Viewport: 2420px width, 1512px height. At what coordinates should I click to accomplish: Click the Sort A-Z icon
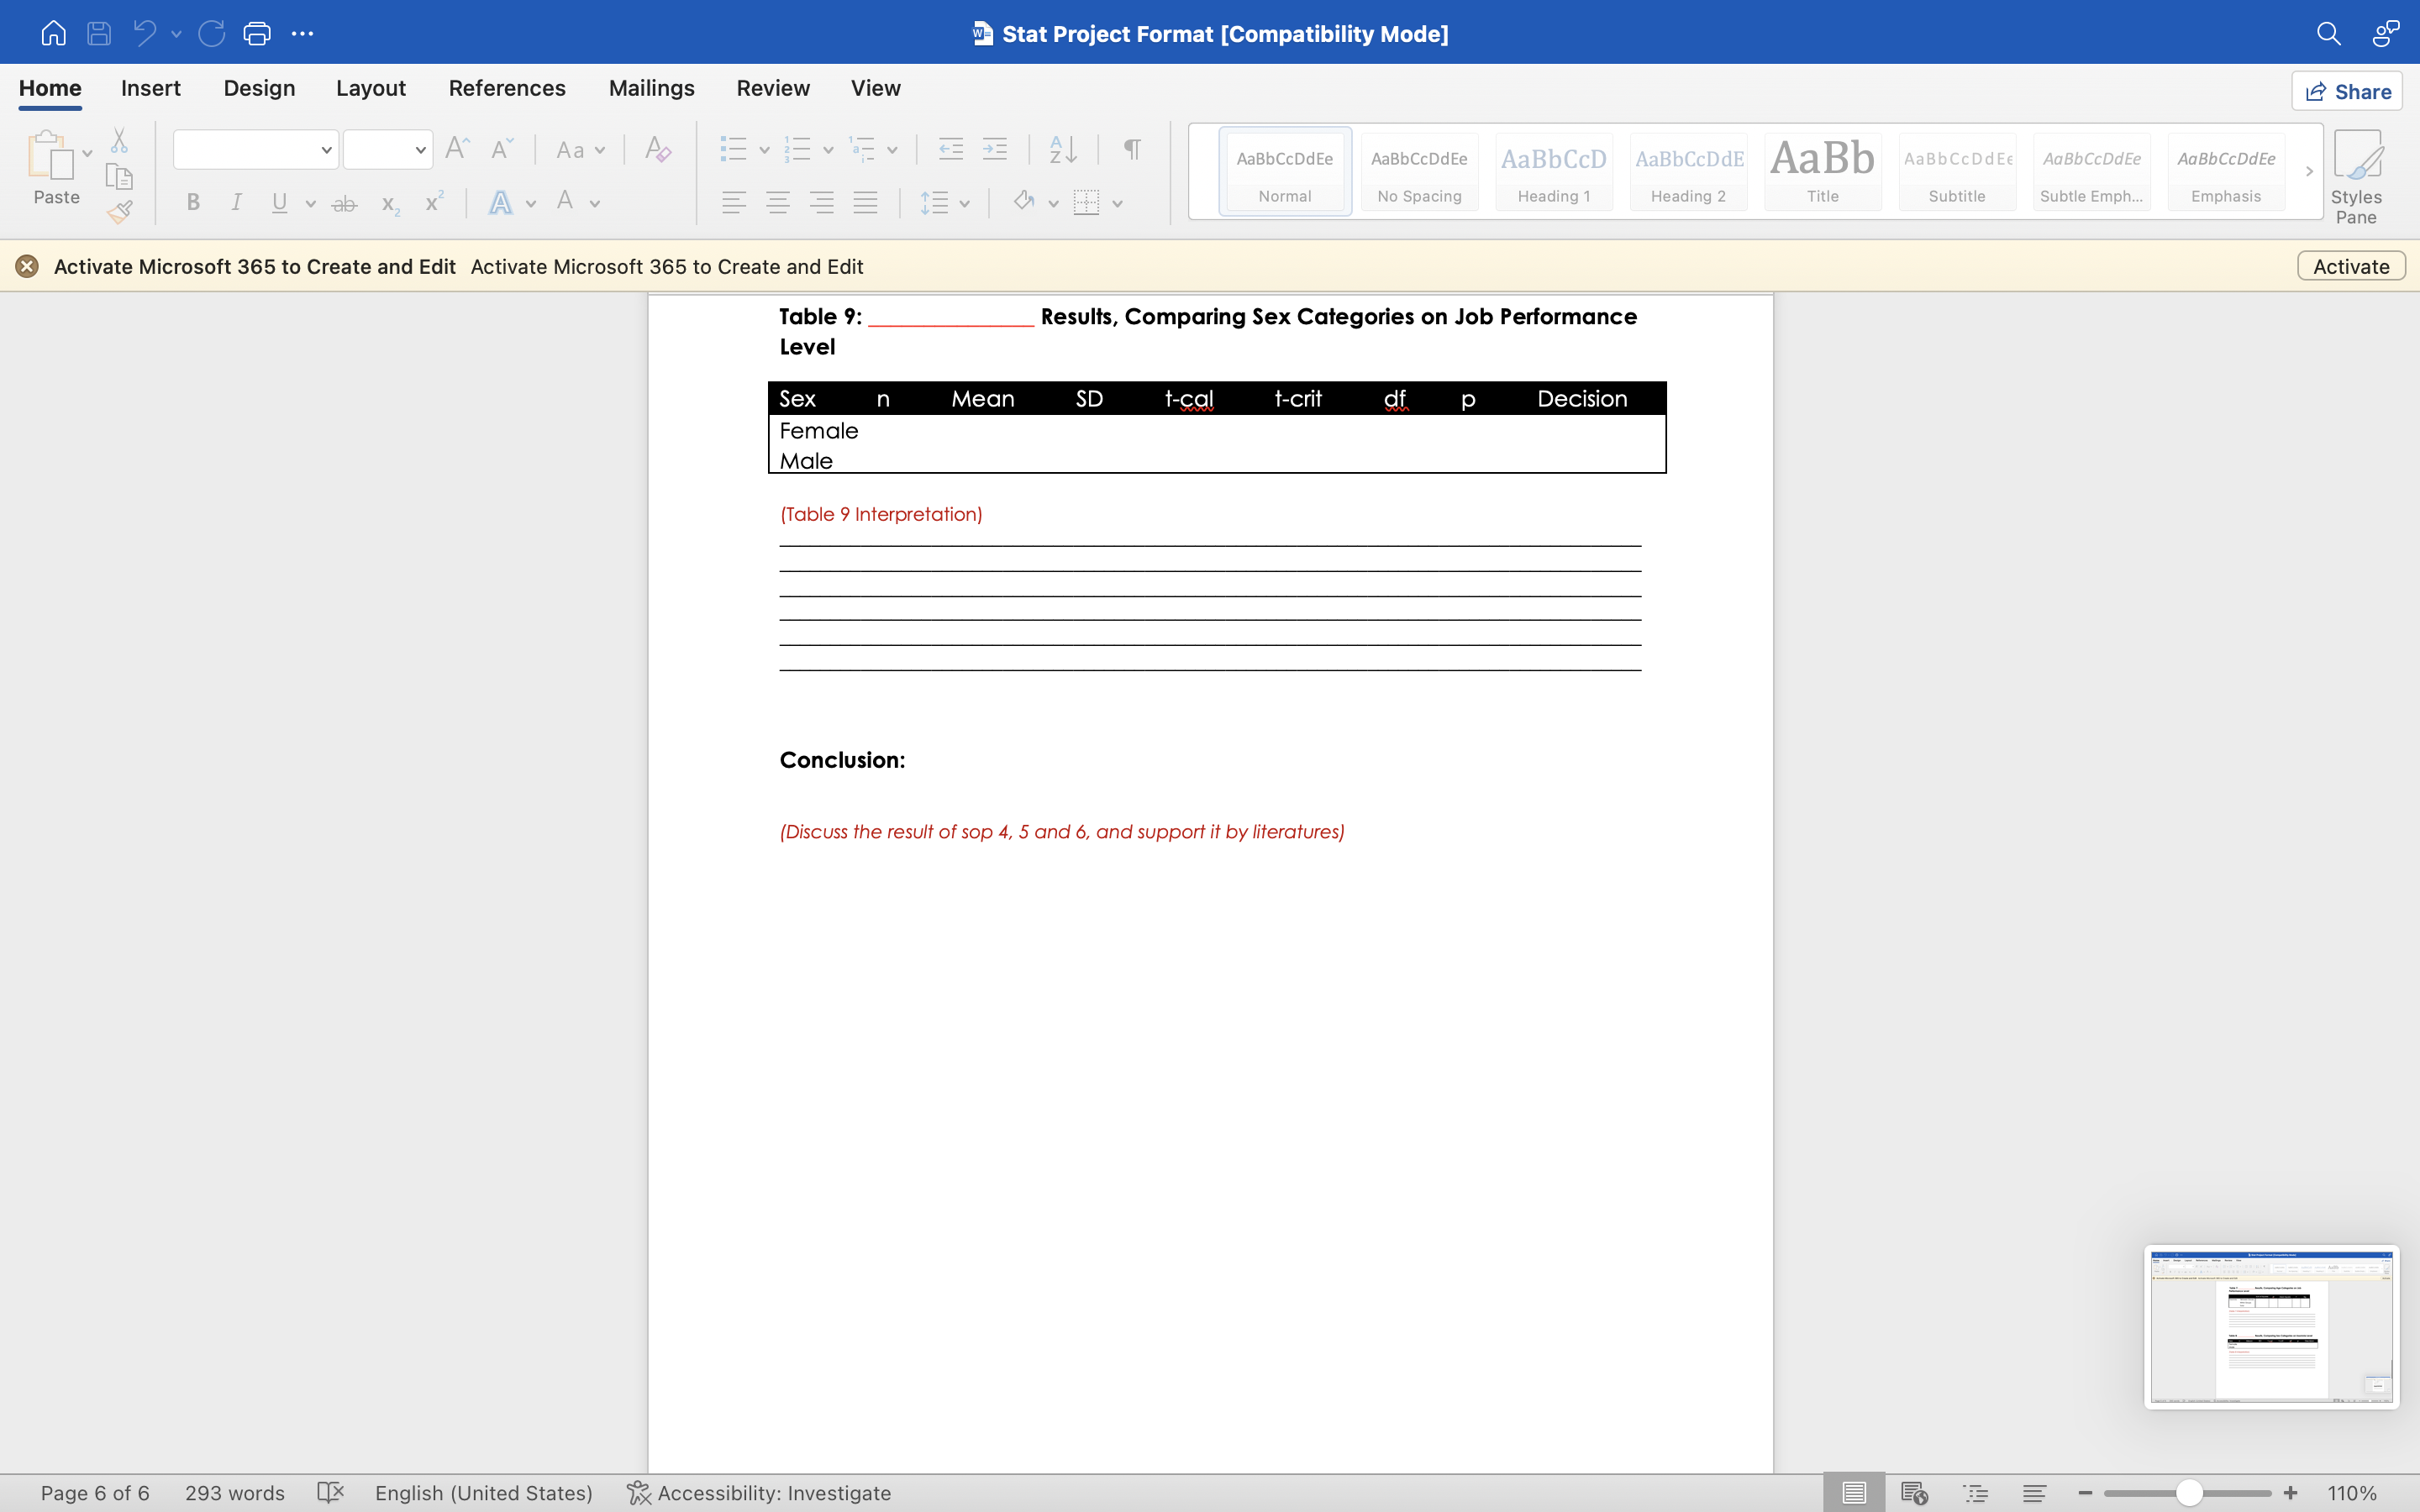[1062, 150]
